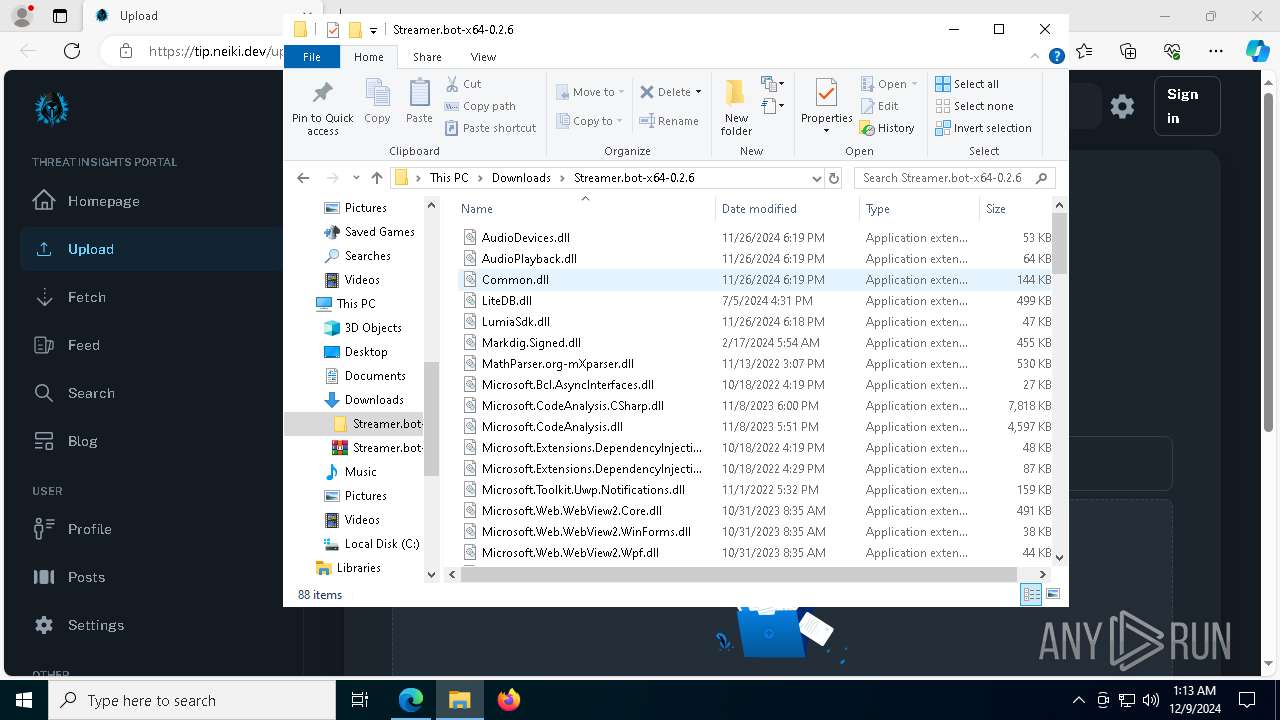This screenshot has height=720, width=1280.
Task: Open recent locations dropdown arrow
Action: click(356, 178)
